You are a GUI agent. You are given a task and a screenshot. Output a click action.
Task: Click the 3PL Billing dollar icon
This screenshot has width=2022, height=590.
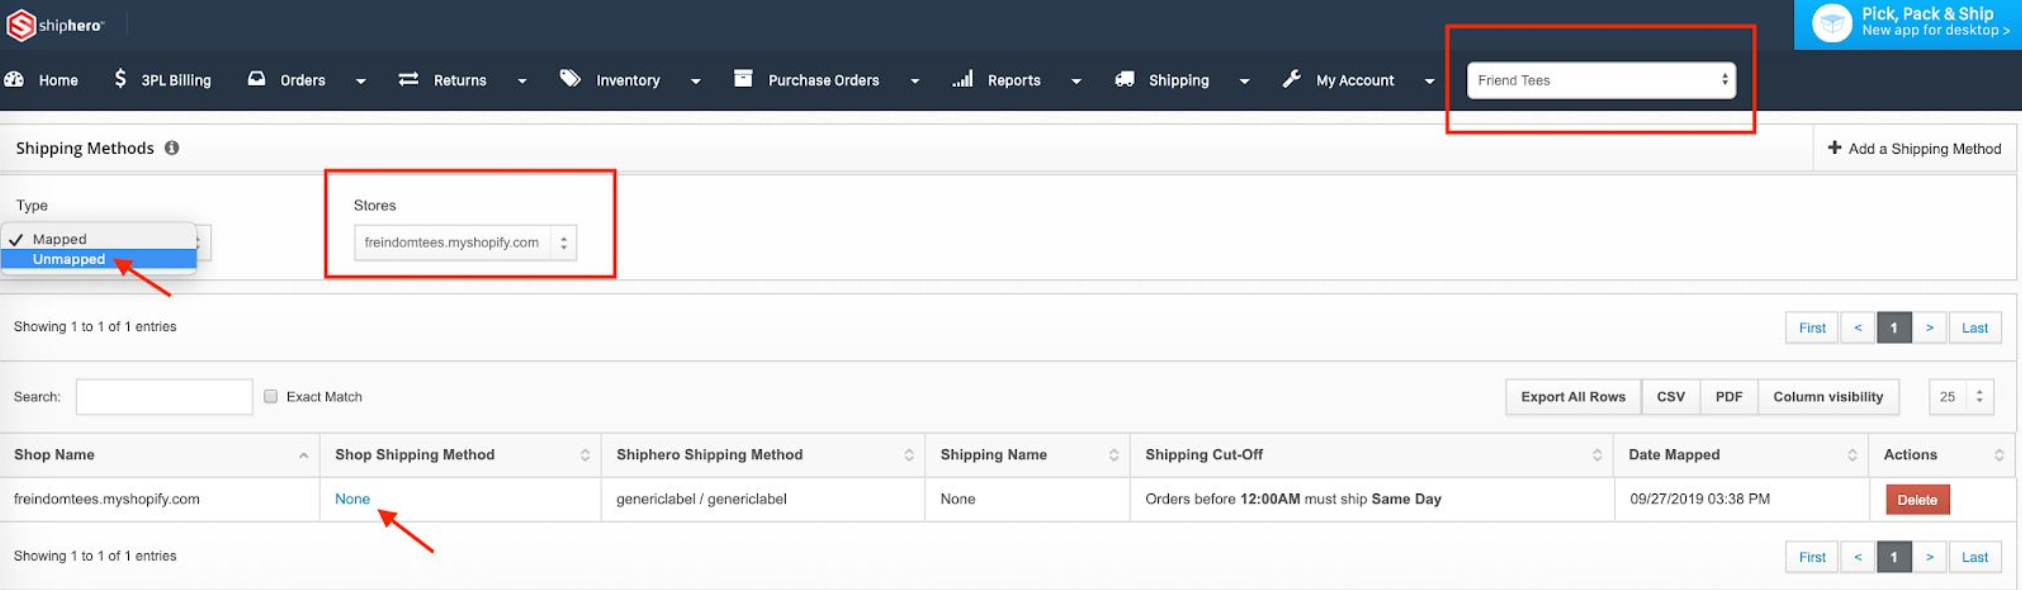pos(120,79)
